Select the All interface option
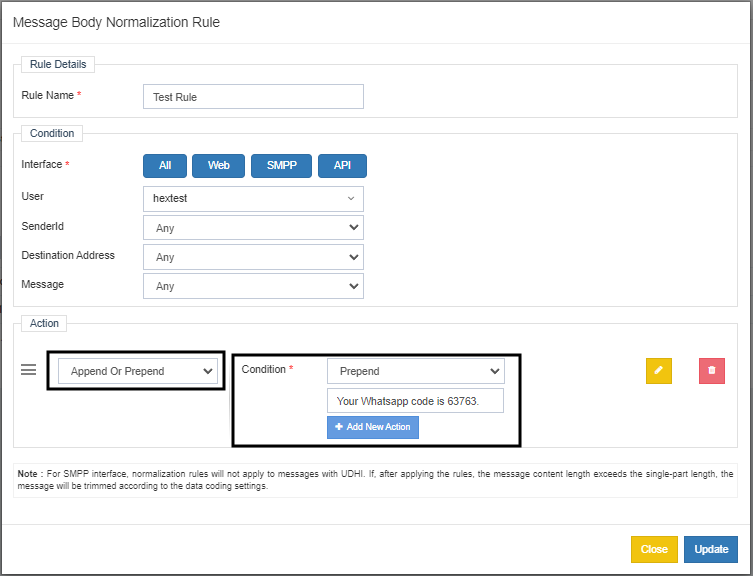Screen dimensions: 753x576 (165, 166)
